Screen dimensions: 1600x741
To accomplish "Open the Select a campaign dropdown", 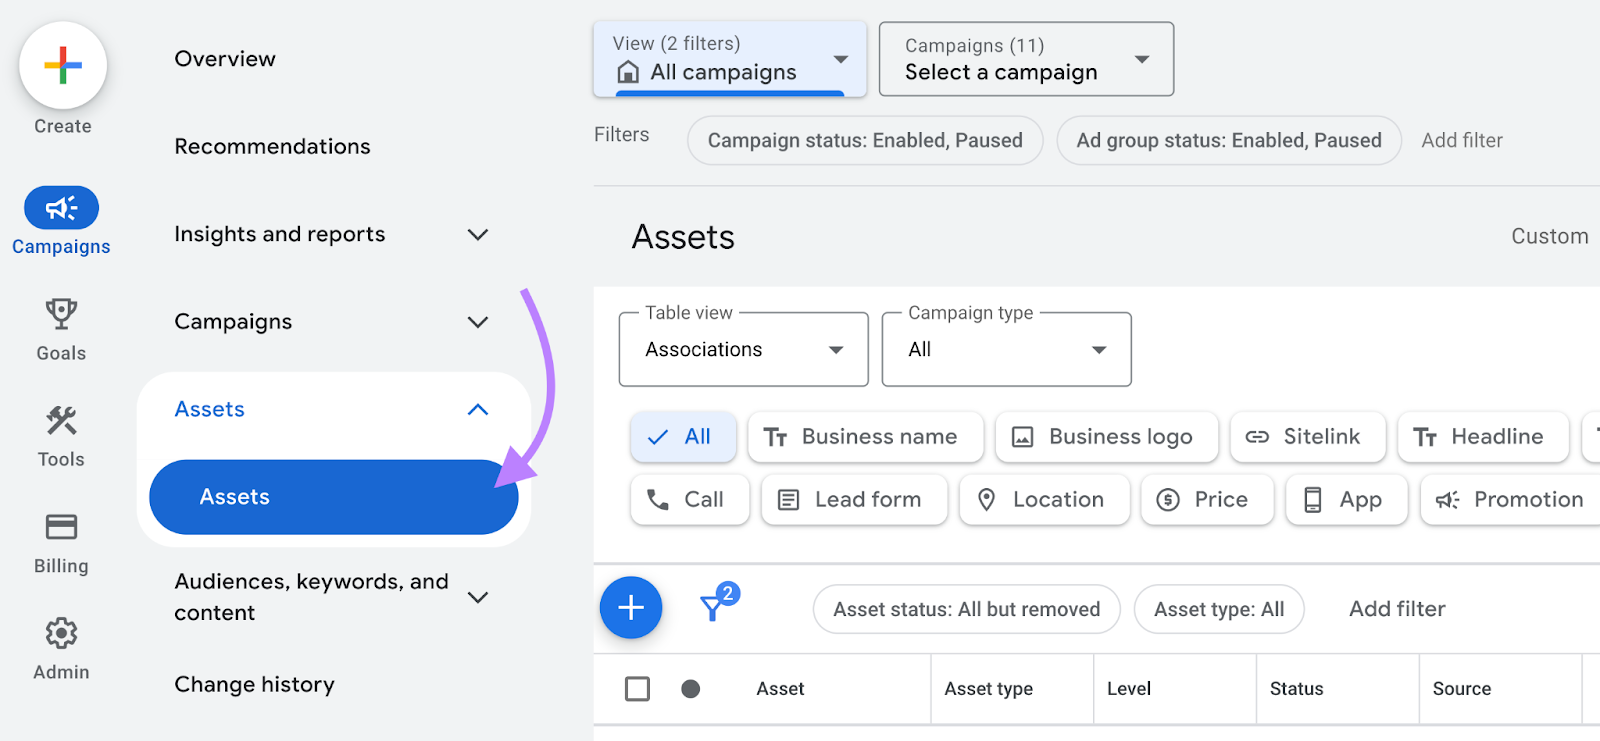I will [x=1026, y=59].
